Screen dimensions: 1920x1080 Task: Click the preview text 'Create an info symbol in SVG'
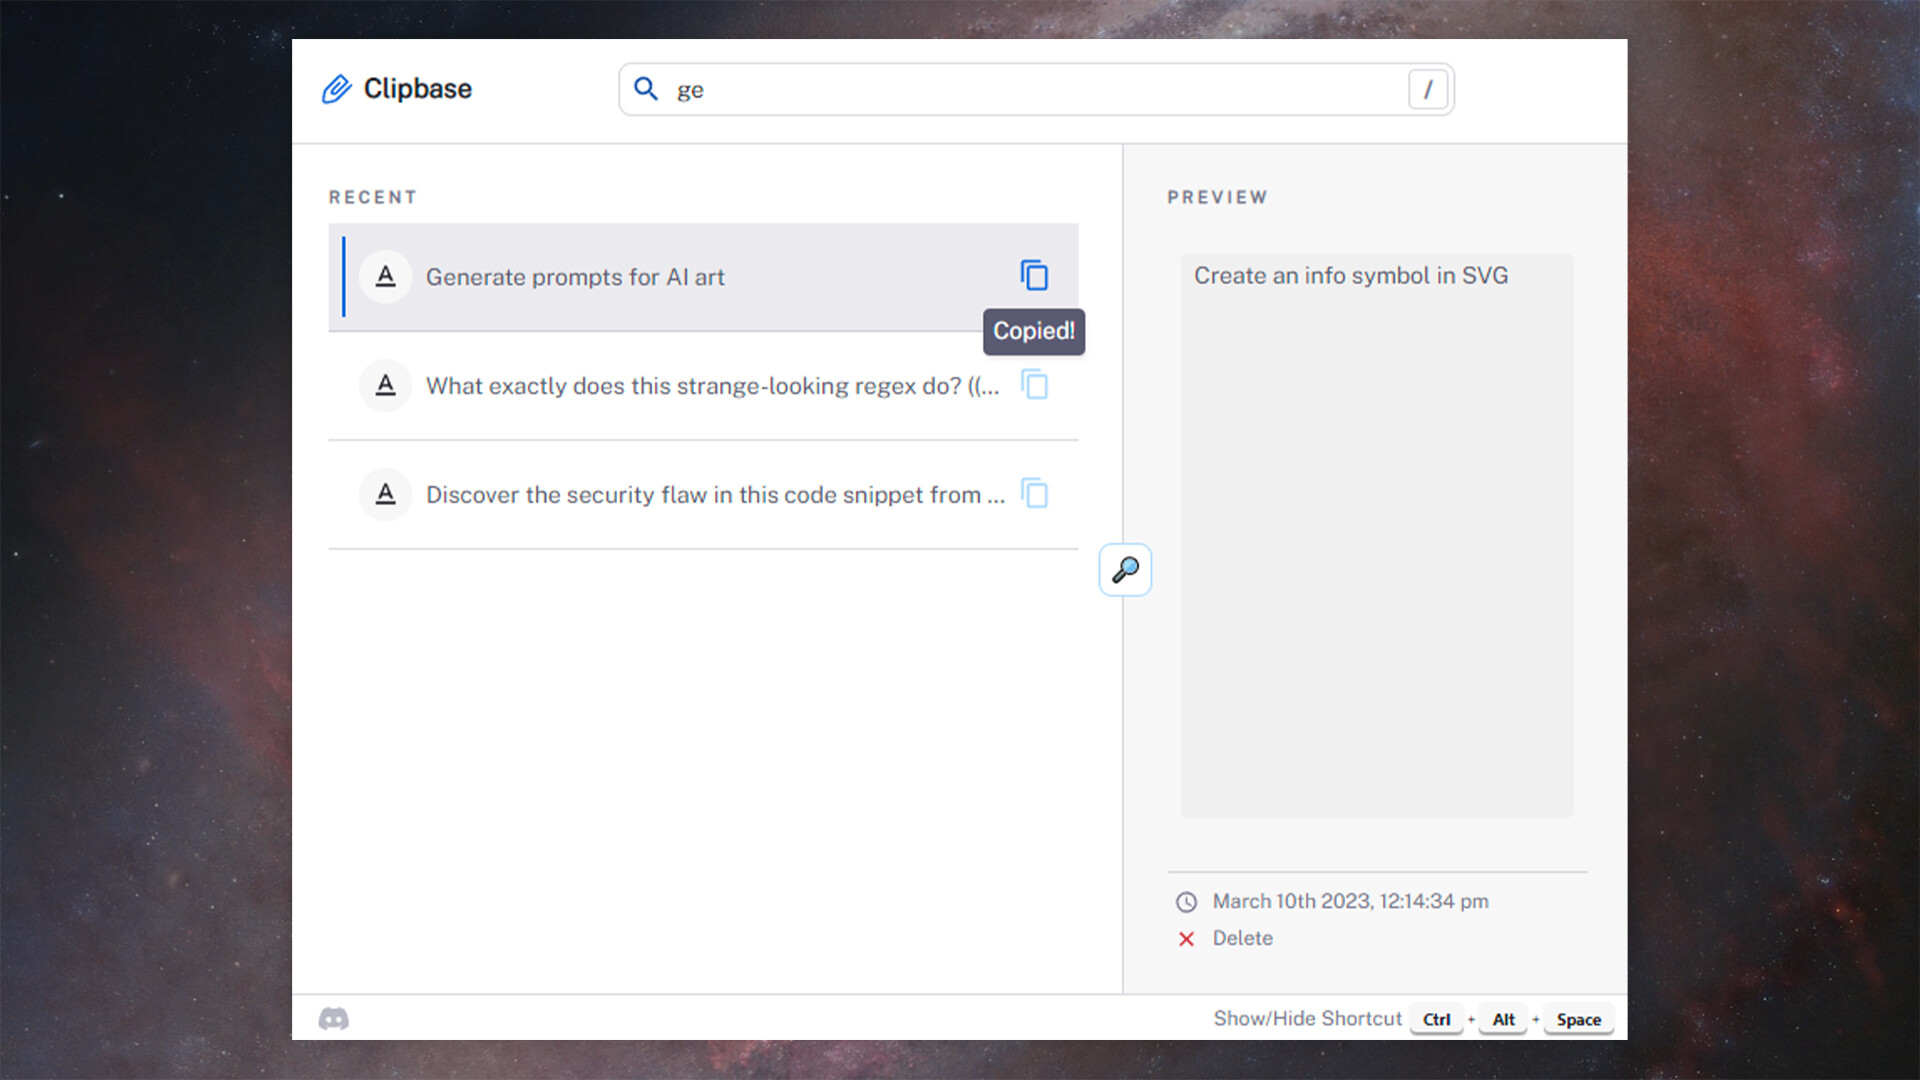(x=1350, y=275)
